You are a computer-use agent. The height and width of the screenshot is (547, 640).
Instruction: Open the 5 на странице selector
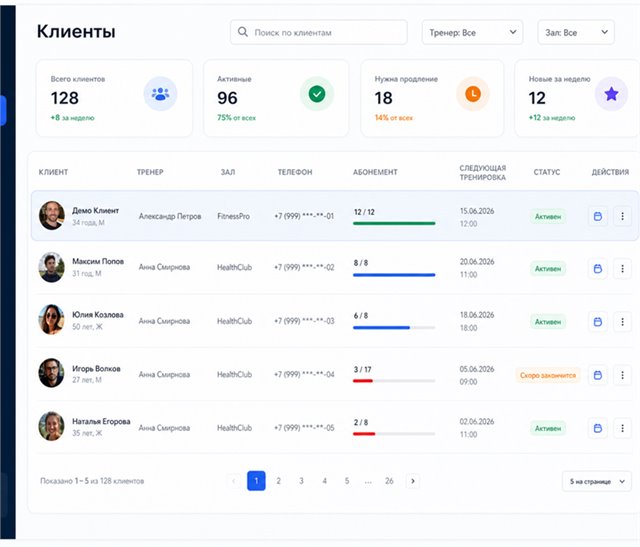coord(597,481)
